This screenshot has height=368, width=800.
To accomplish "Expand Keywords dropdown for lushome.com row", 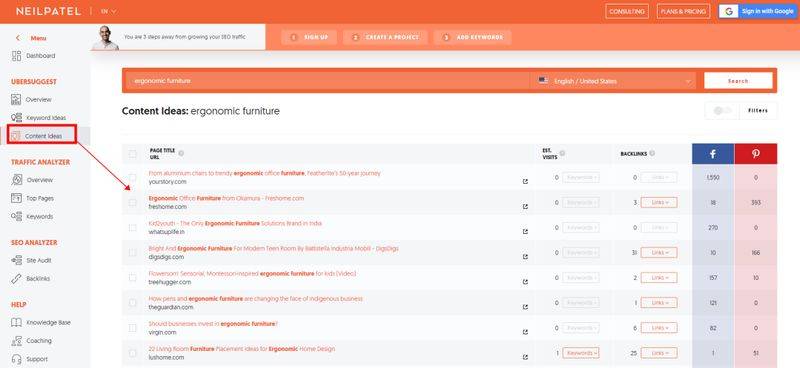I will click(x=581, y=353).
